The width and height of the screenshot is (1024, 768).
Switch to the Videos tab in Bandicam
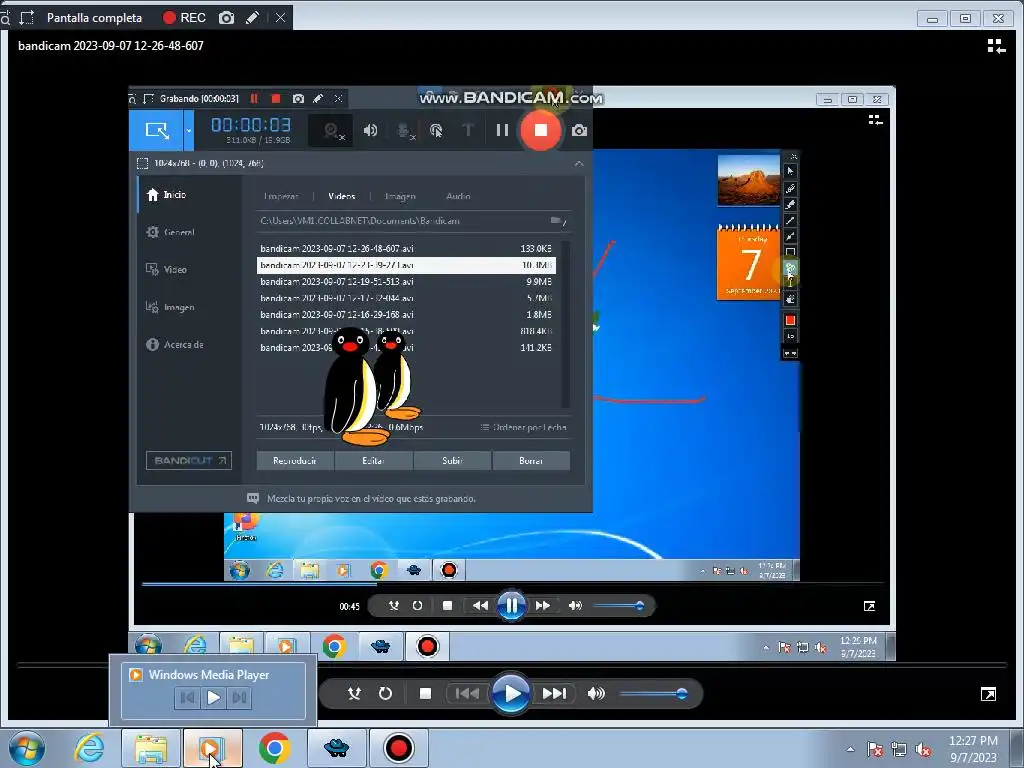[342, 196]
